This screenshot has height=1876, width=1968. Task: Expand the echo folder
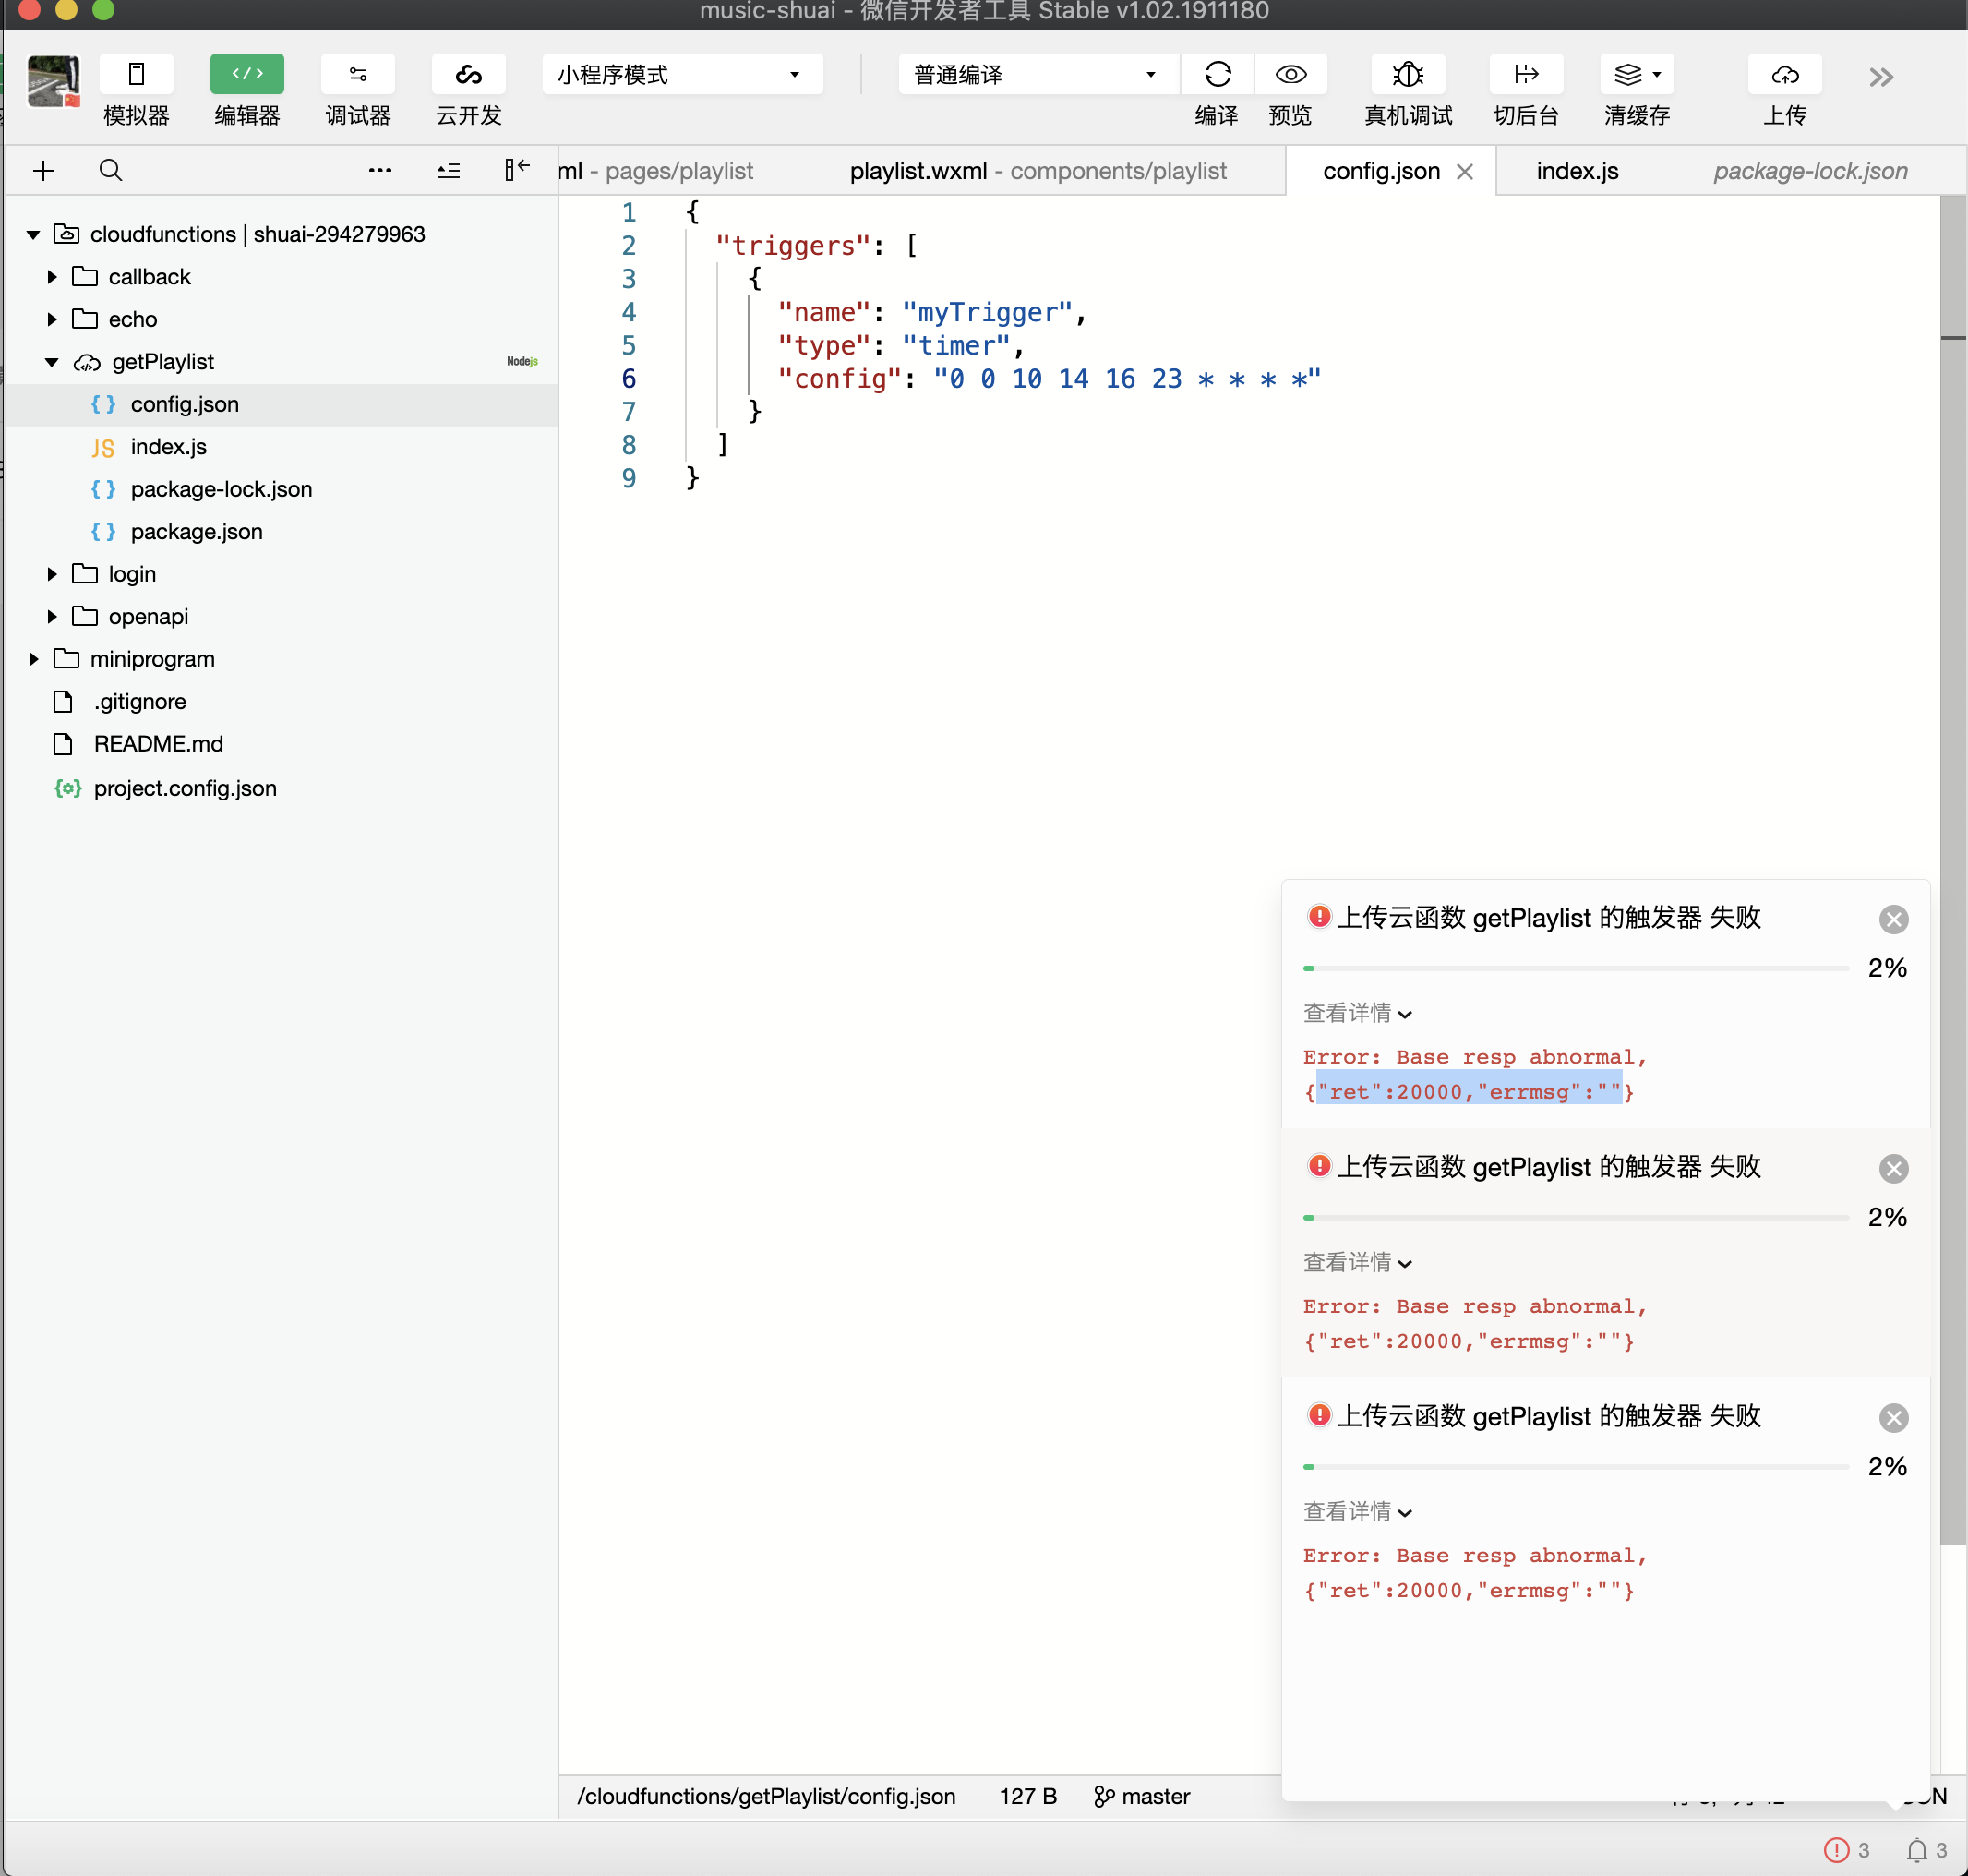click(51, 319)
